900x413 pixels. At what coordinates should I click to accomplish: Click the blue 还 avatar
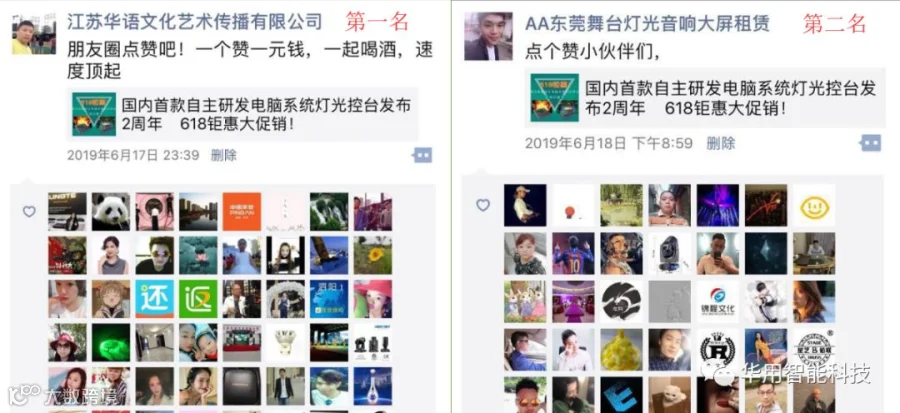[154, 299]
